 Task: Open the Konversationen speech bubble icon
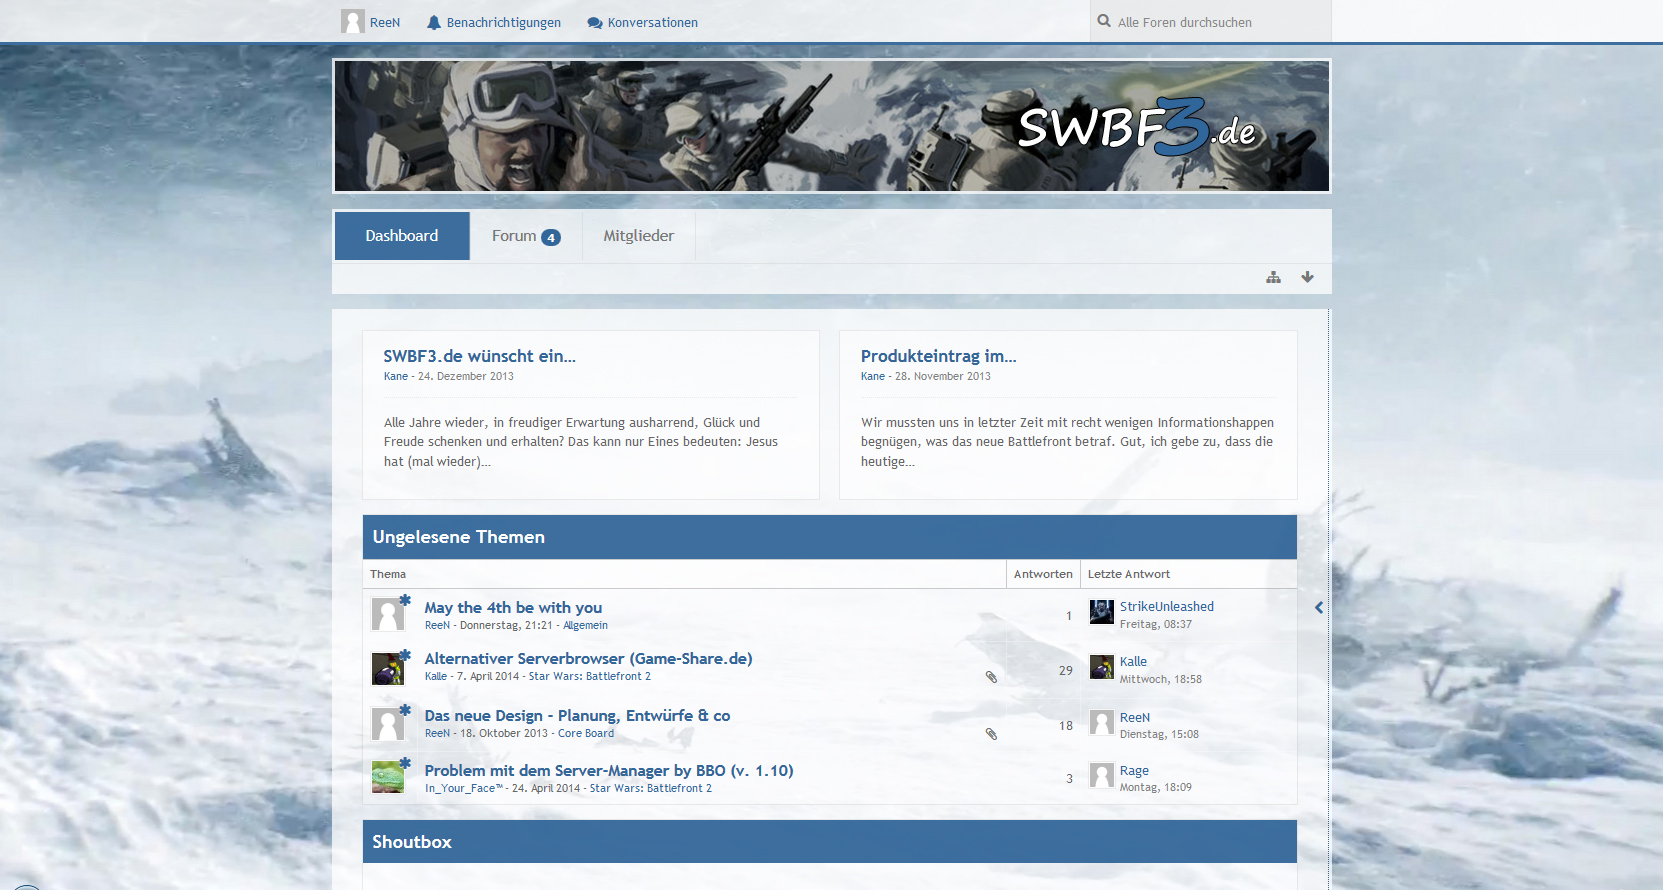[595, 23]
